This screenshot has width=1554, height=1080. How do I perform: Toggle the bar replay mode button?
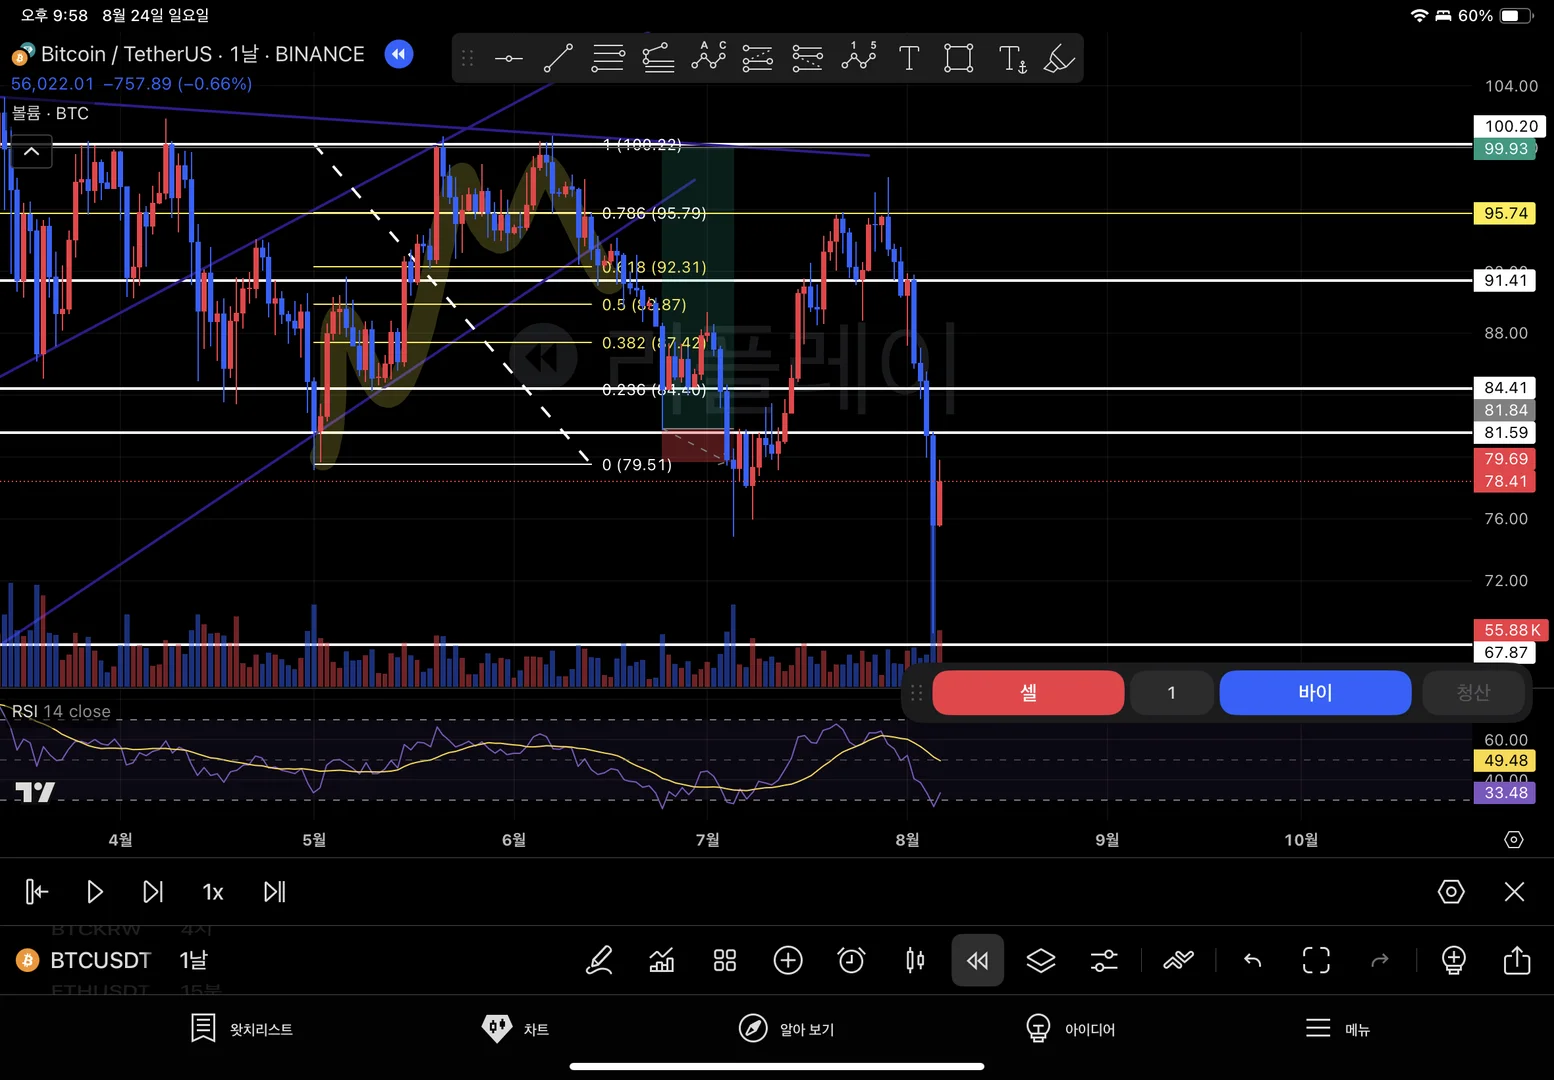(x=978, y=960)
